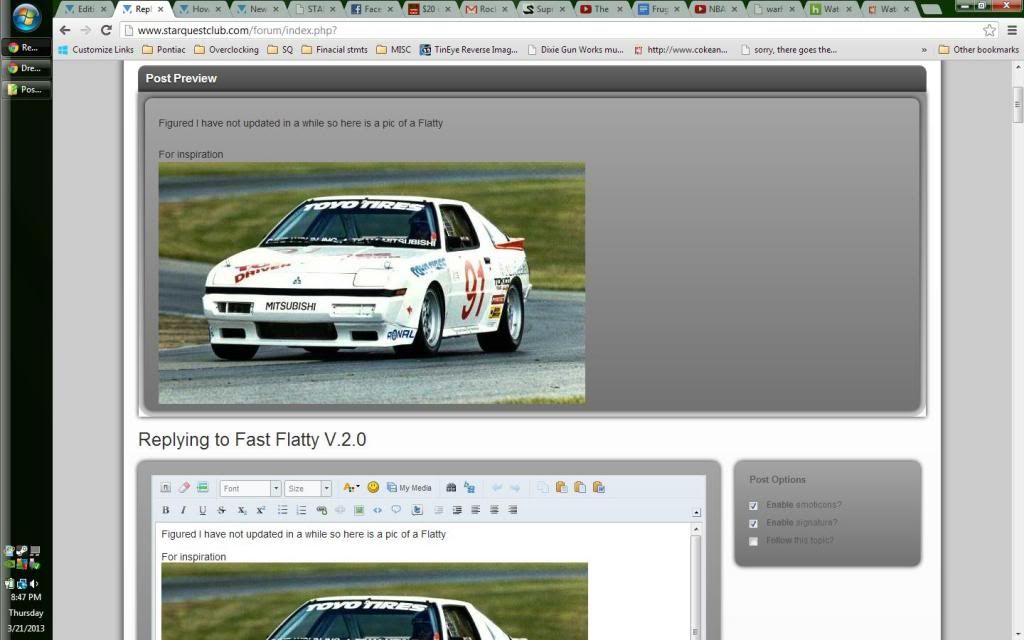The width and height of the screenshot is (1024, 640).
Task: Open Customize Links bookmark
Action: pos(95,50)
